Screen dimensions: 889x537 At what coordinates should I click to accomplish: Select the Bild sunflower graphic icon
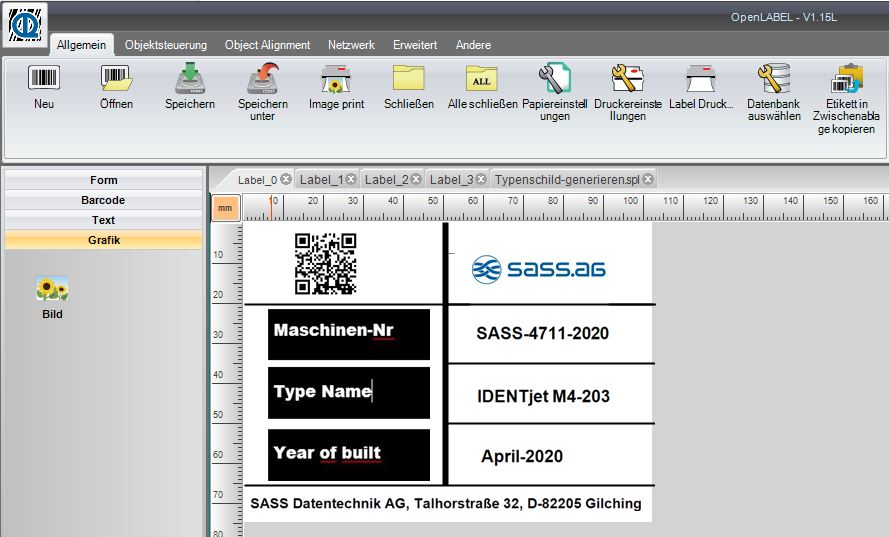coord(52,288)
